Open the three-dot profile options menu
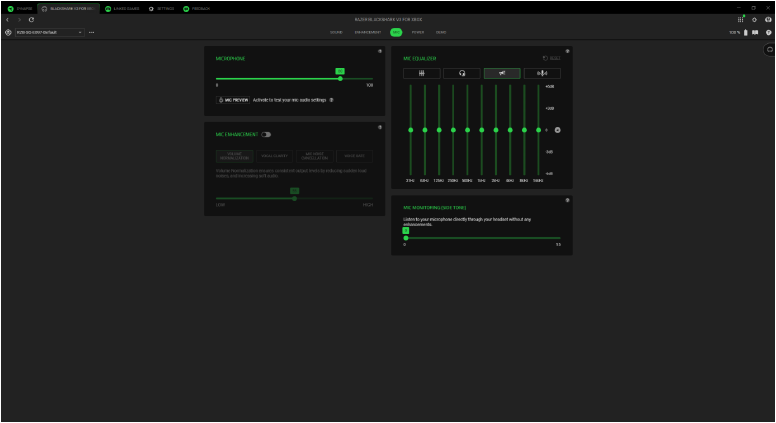Screen dimensions: 776x423 [92, 32]
